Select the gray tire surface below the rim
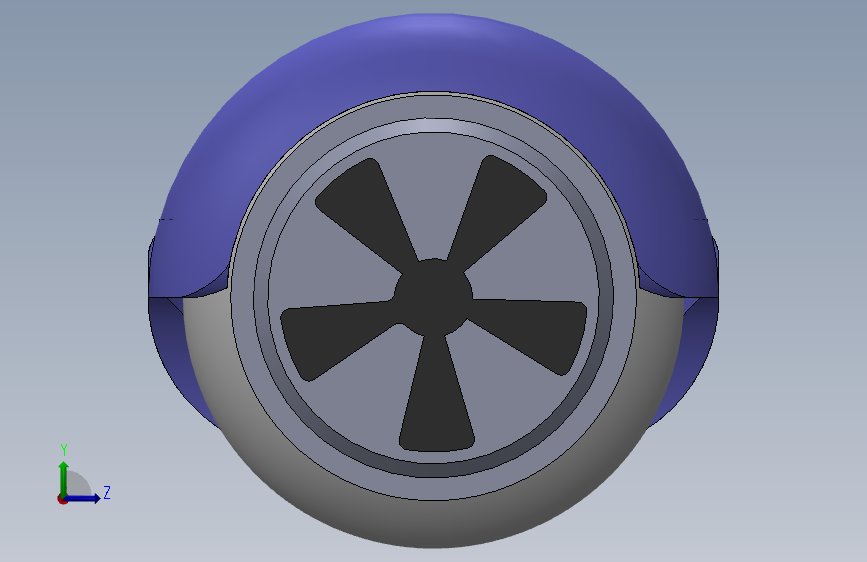 (x=434, y=523)
